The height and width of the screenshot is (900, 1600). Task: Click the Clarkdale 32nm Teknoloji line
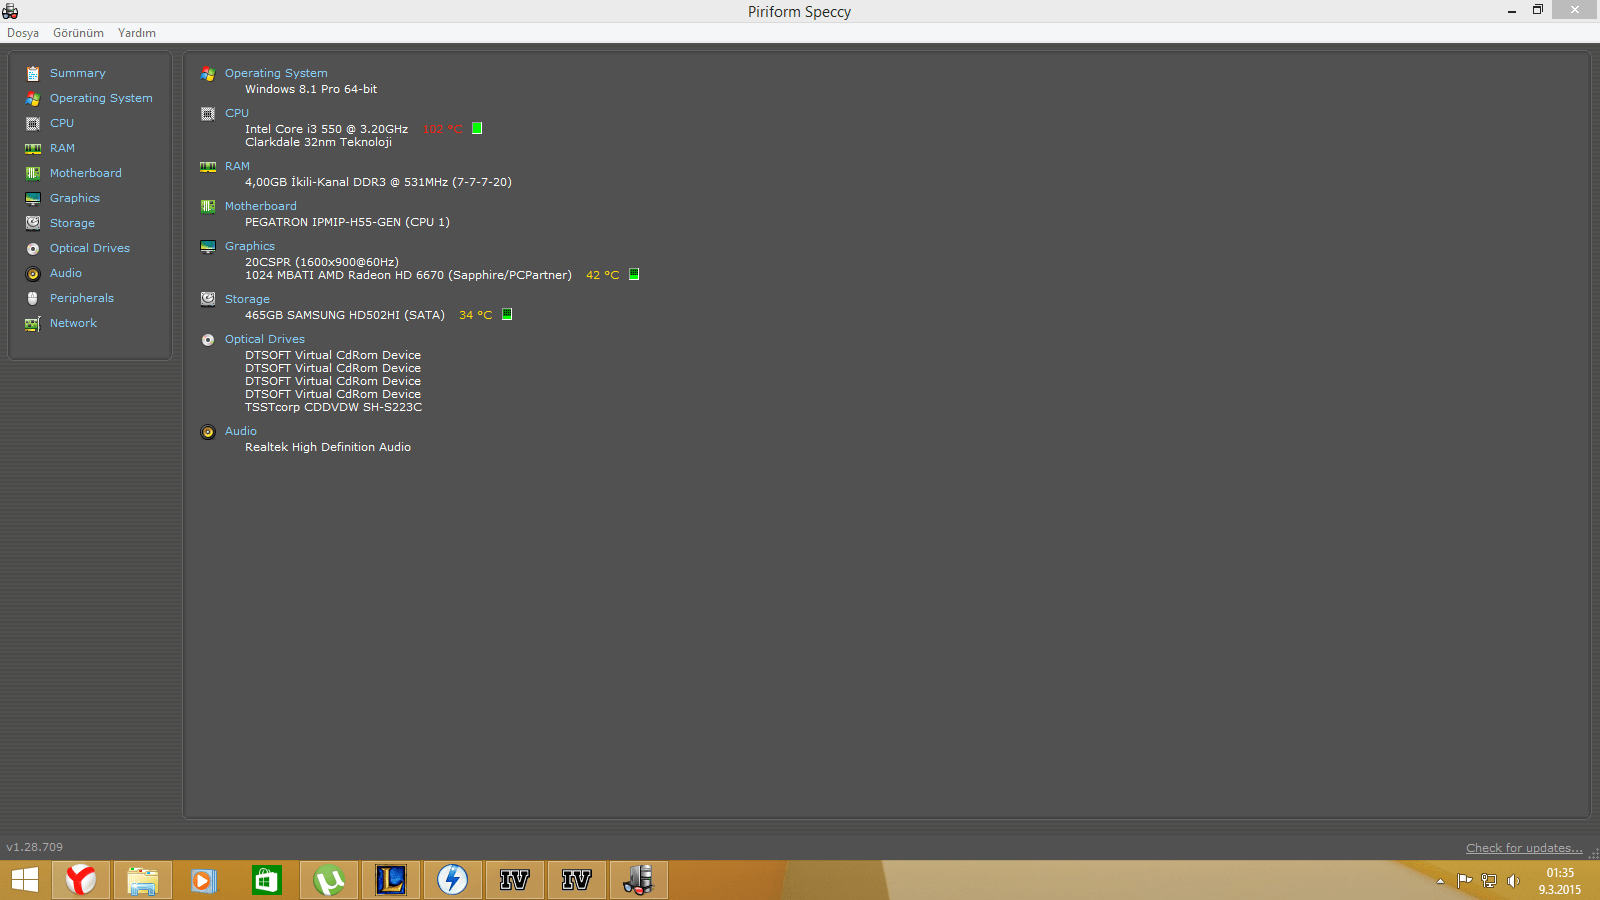pos(318,142)
